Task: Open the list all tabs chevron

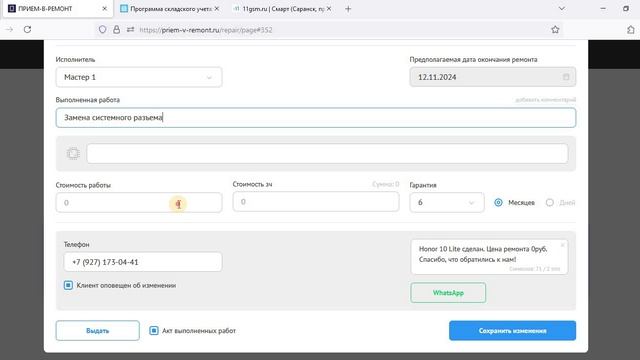Action: click(562, 9)
